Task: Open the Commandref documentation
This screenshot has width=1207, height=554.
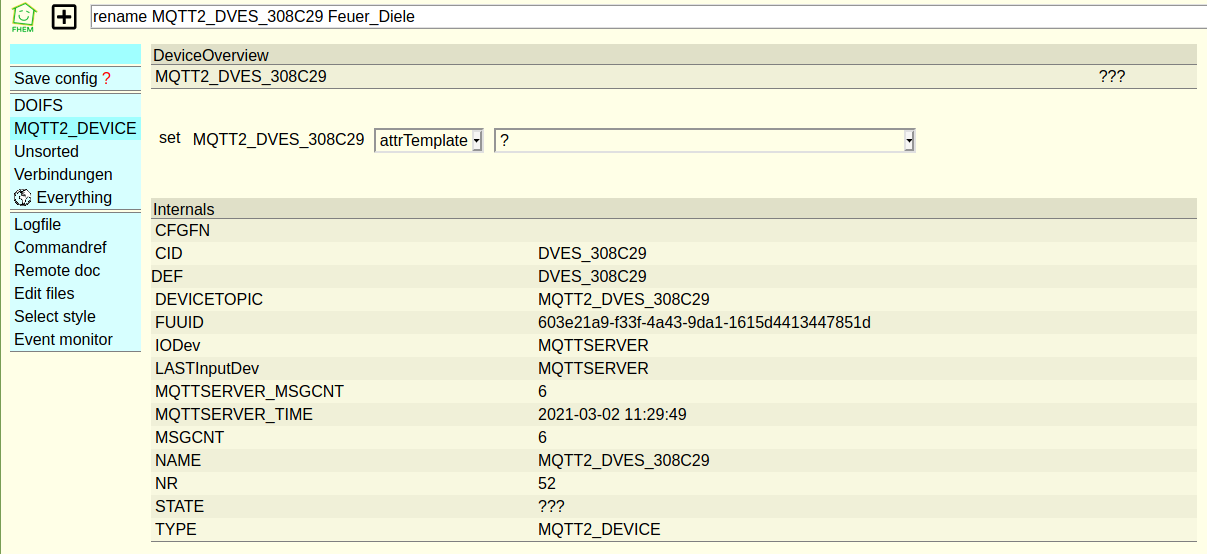Action: (x=60, y=247)
